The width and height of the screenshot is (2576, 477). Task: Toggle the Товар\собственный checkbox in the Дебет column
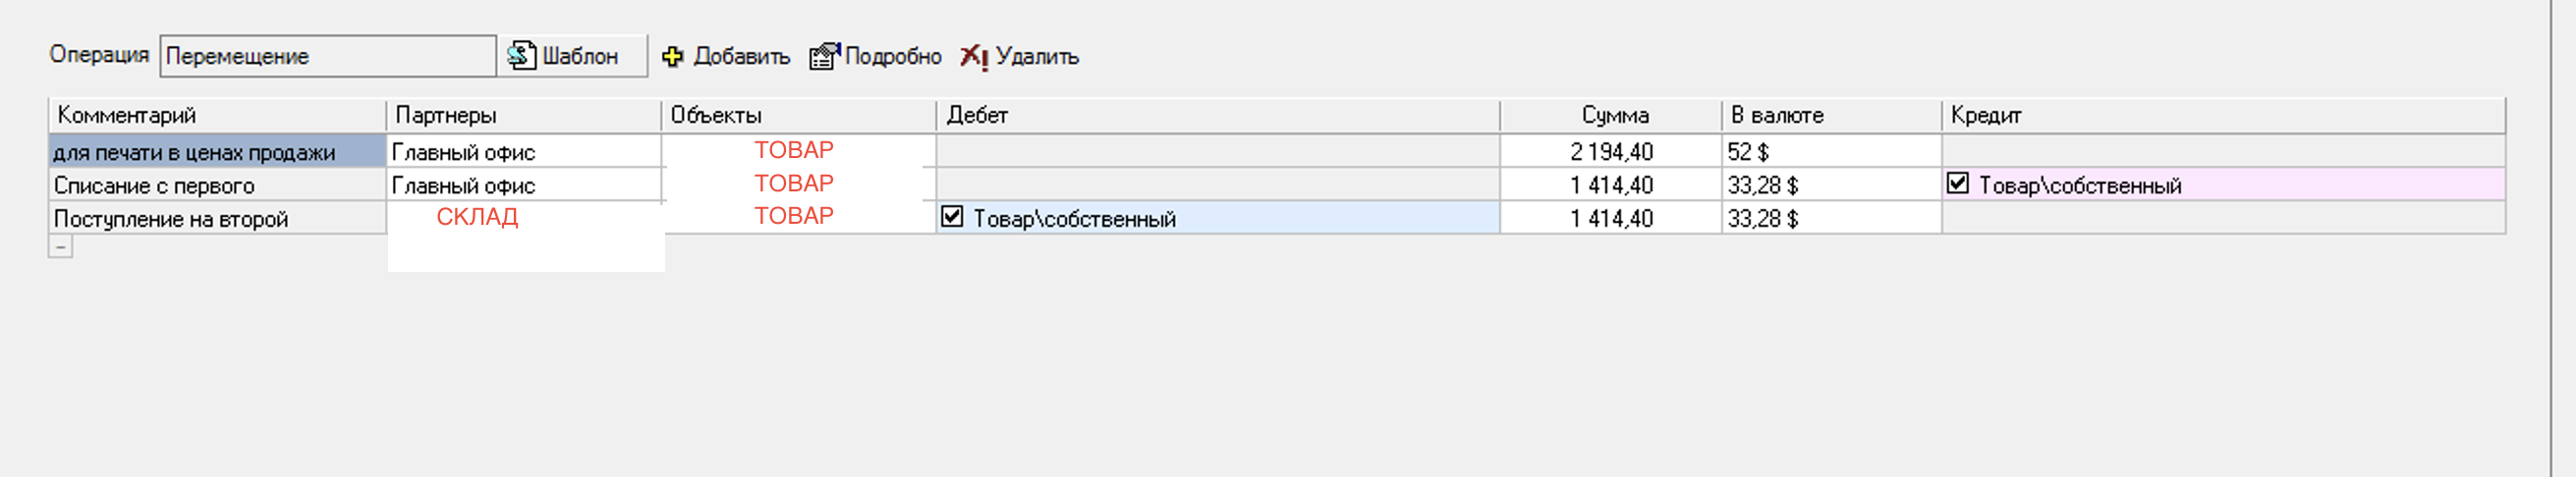click(x=952, y=217)
